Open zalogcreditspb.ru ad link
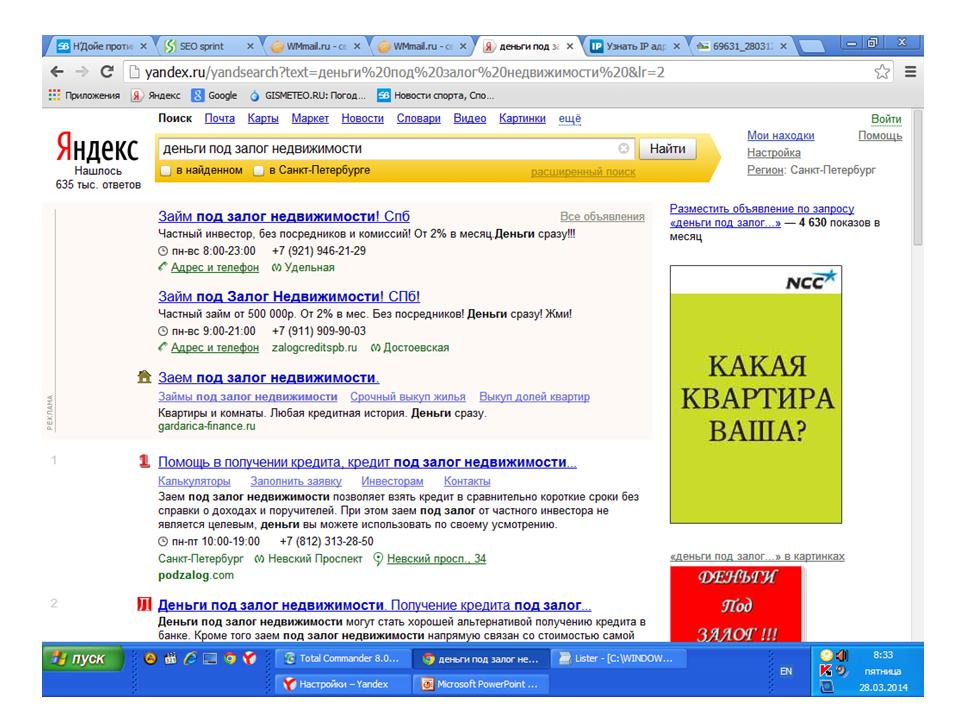 (314, 347)
